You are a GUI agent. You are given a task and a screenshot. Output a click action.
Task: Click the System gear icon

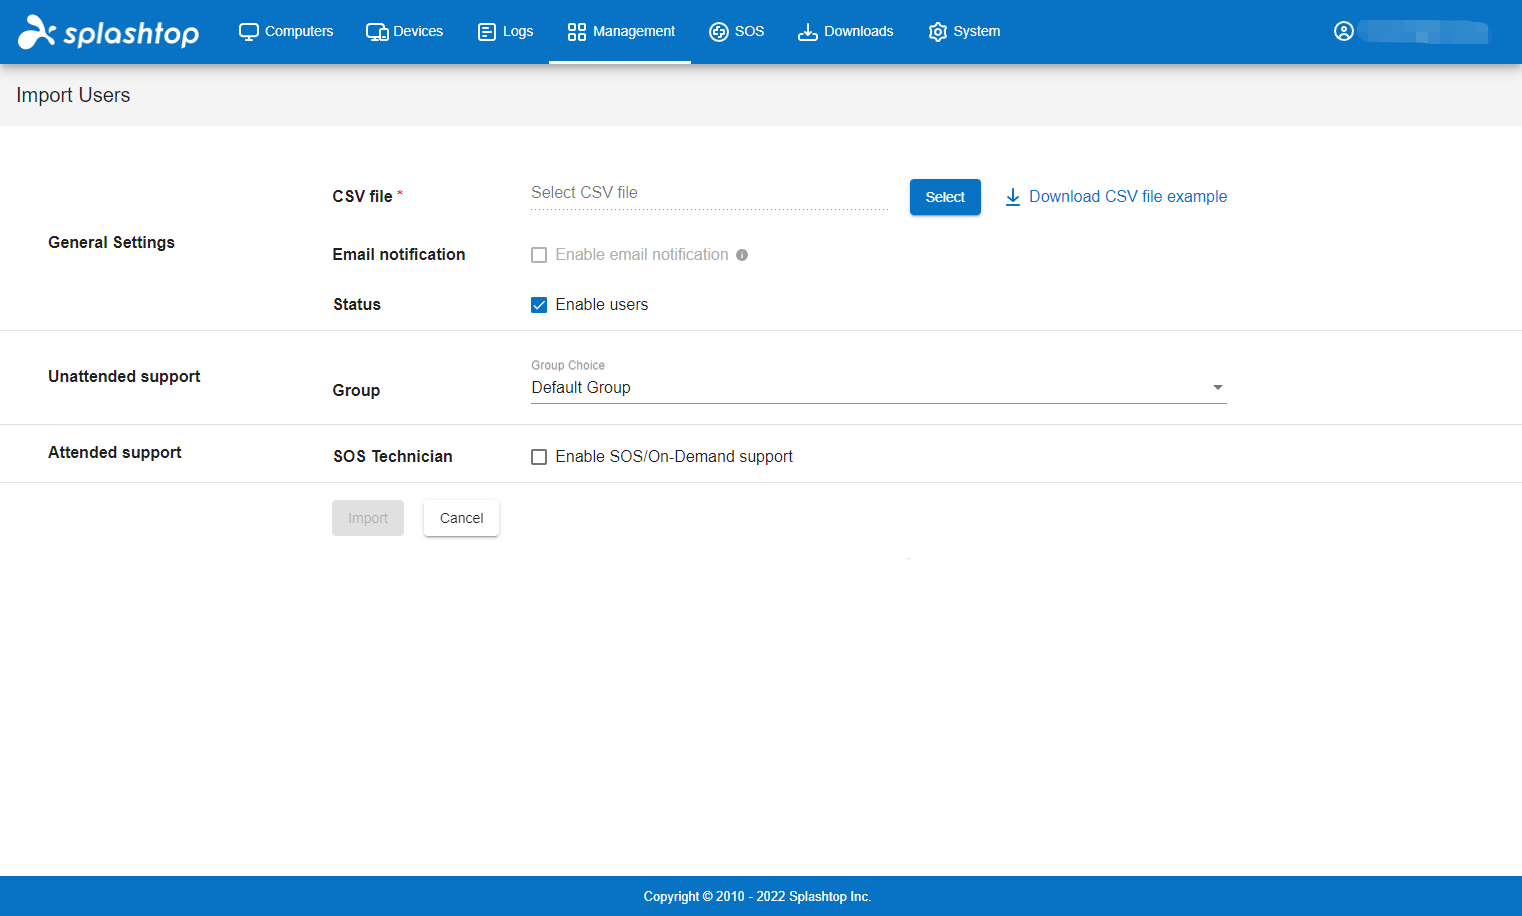tap(937, 32)
